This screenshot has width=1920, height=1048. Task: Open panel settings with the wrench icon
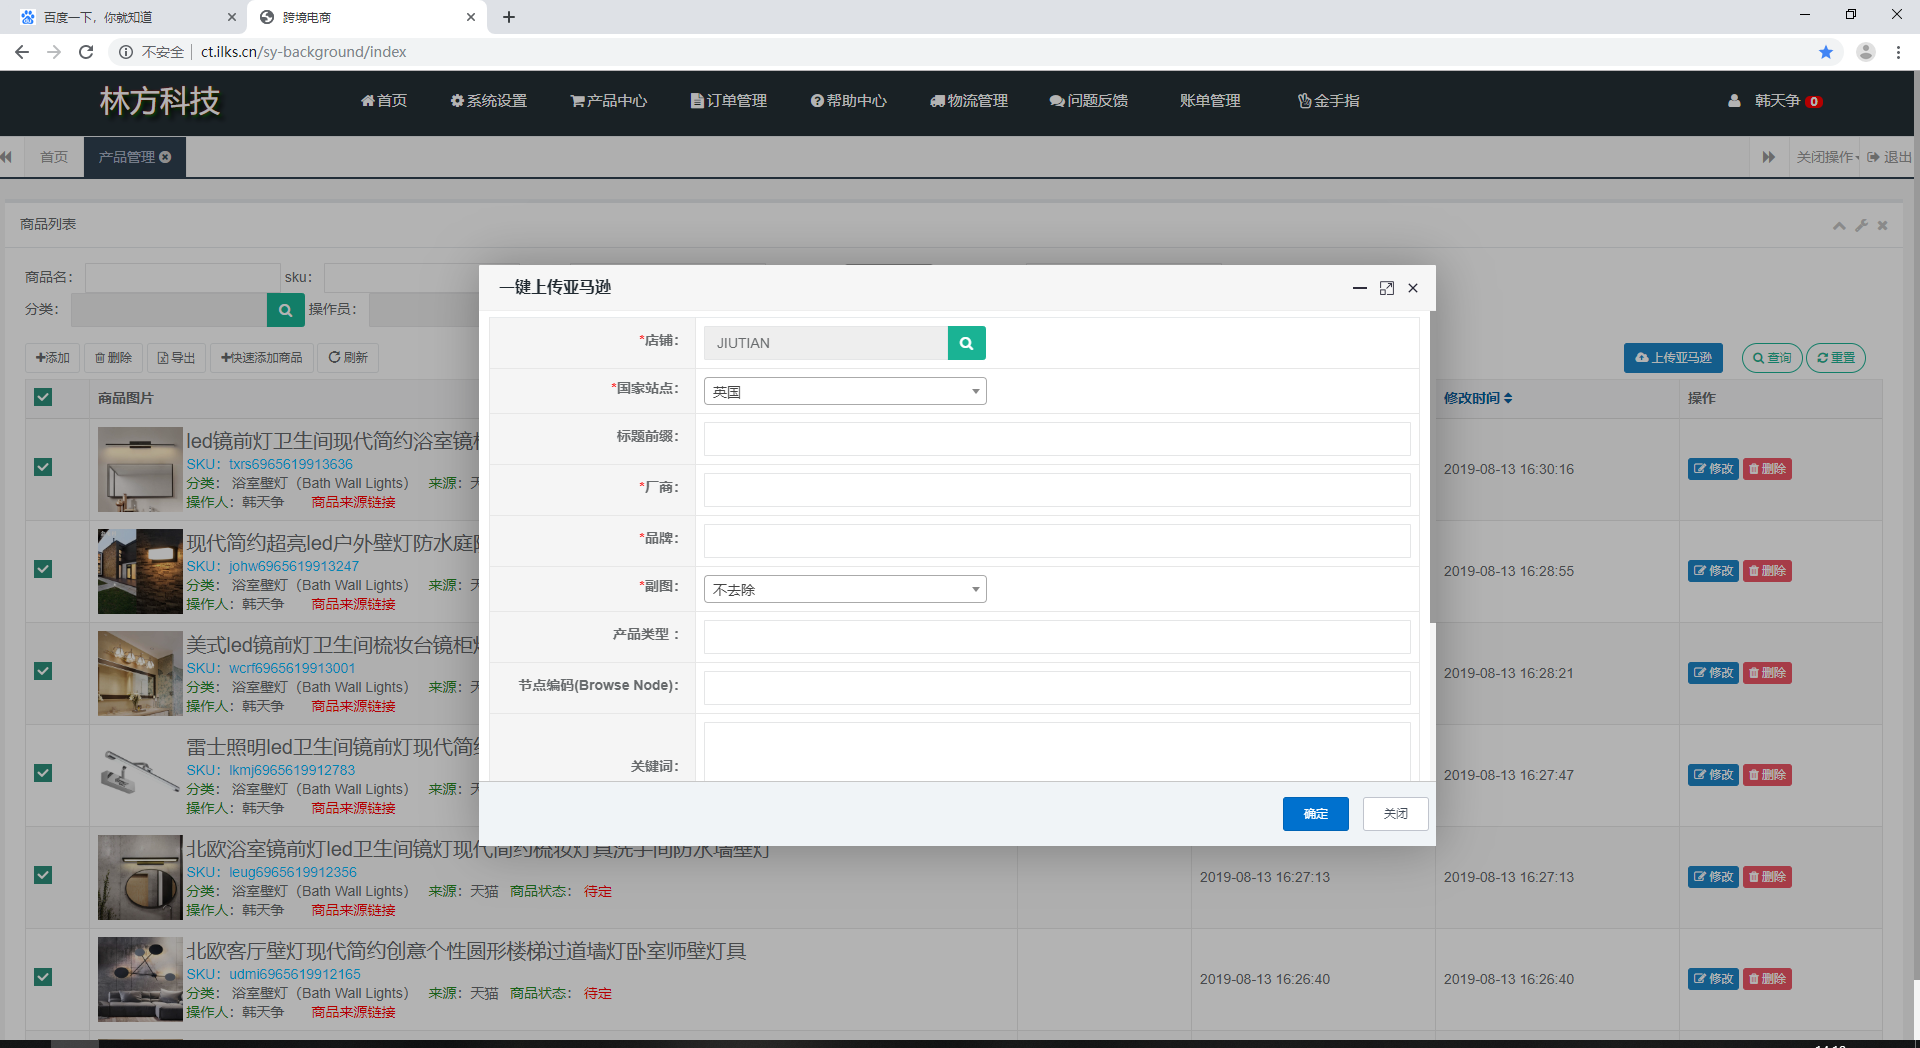click(x=1861, y=226)
